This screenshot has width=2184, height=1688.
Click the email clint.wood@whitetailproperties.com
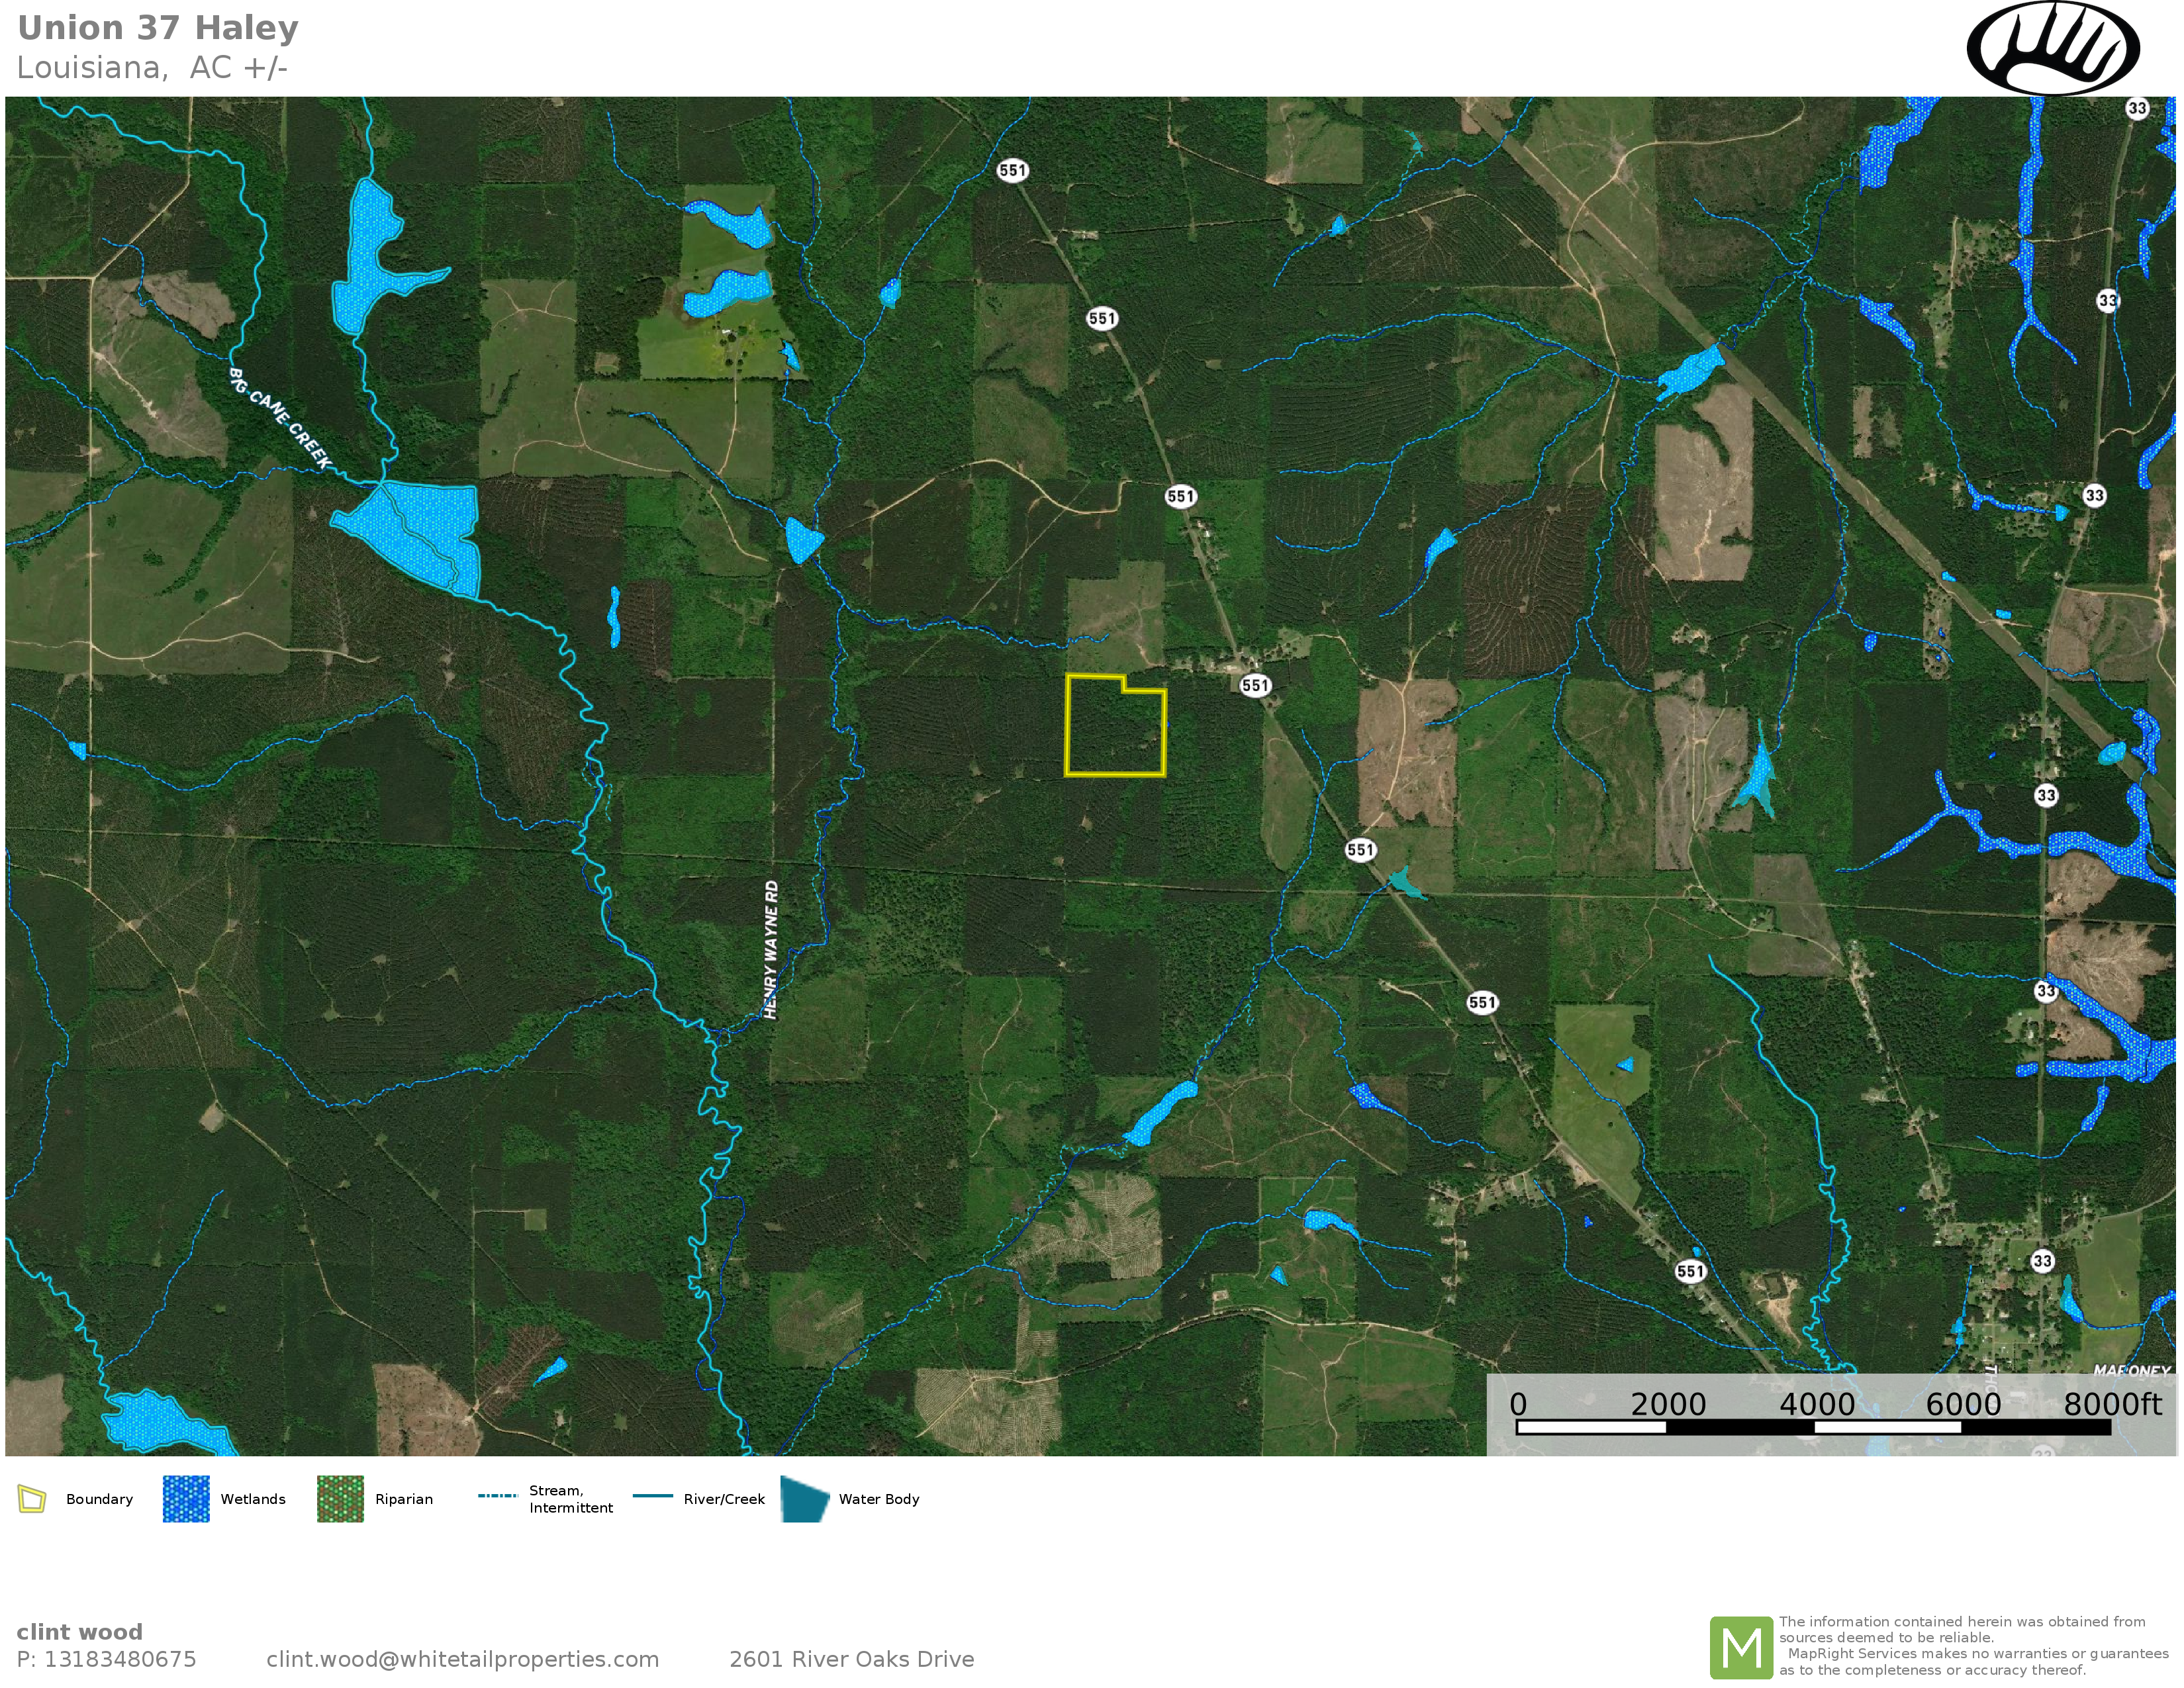click(x=462, y=1659)
